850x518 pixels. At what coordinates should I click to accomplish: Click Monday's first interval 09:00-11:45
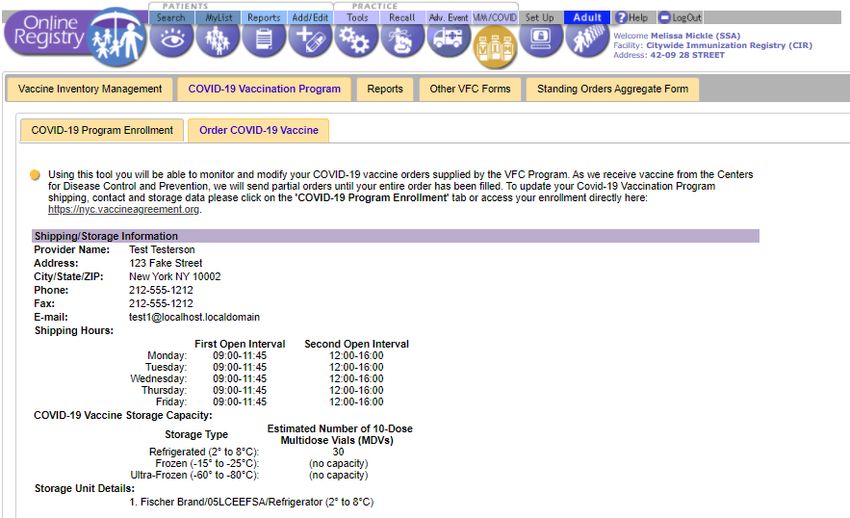pos(240,355)
